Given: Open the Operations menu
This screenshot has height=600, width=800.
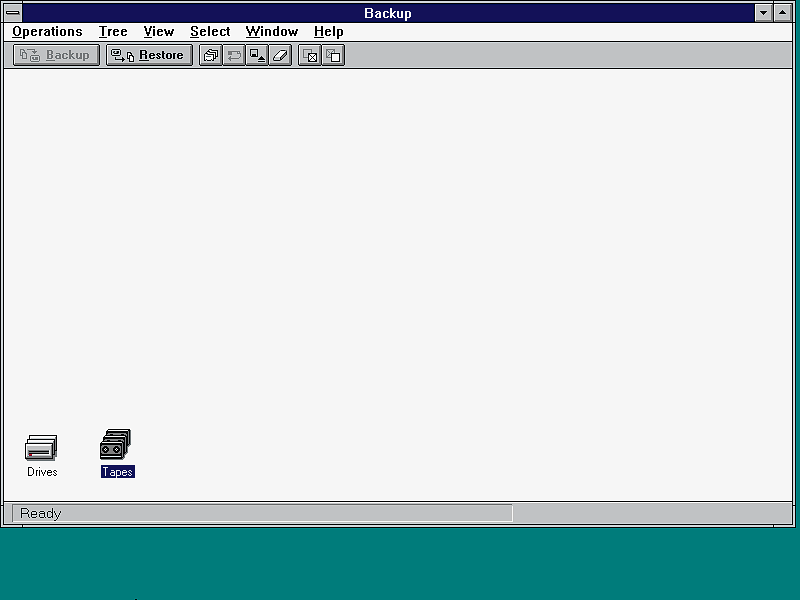Looking at the screenshot, I should coord(47,31).
